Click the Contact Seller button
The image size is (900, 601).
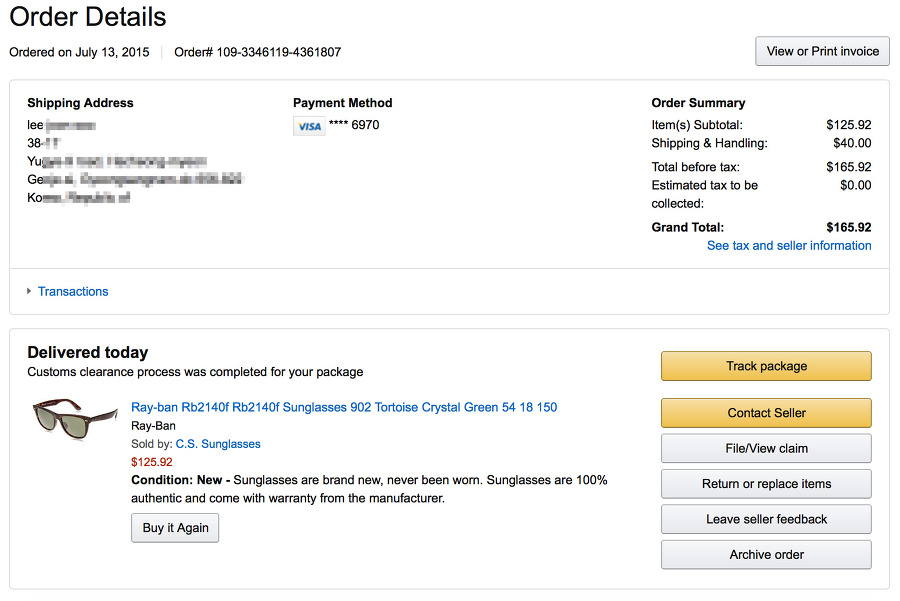click(766, 413)
